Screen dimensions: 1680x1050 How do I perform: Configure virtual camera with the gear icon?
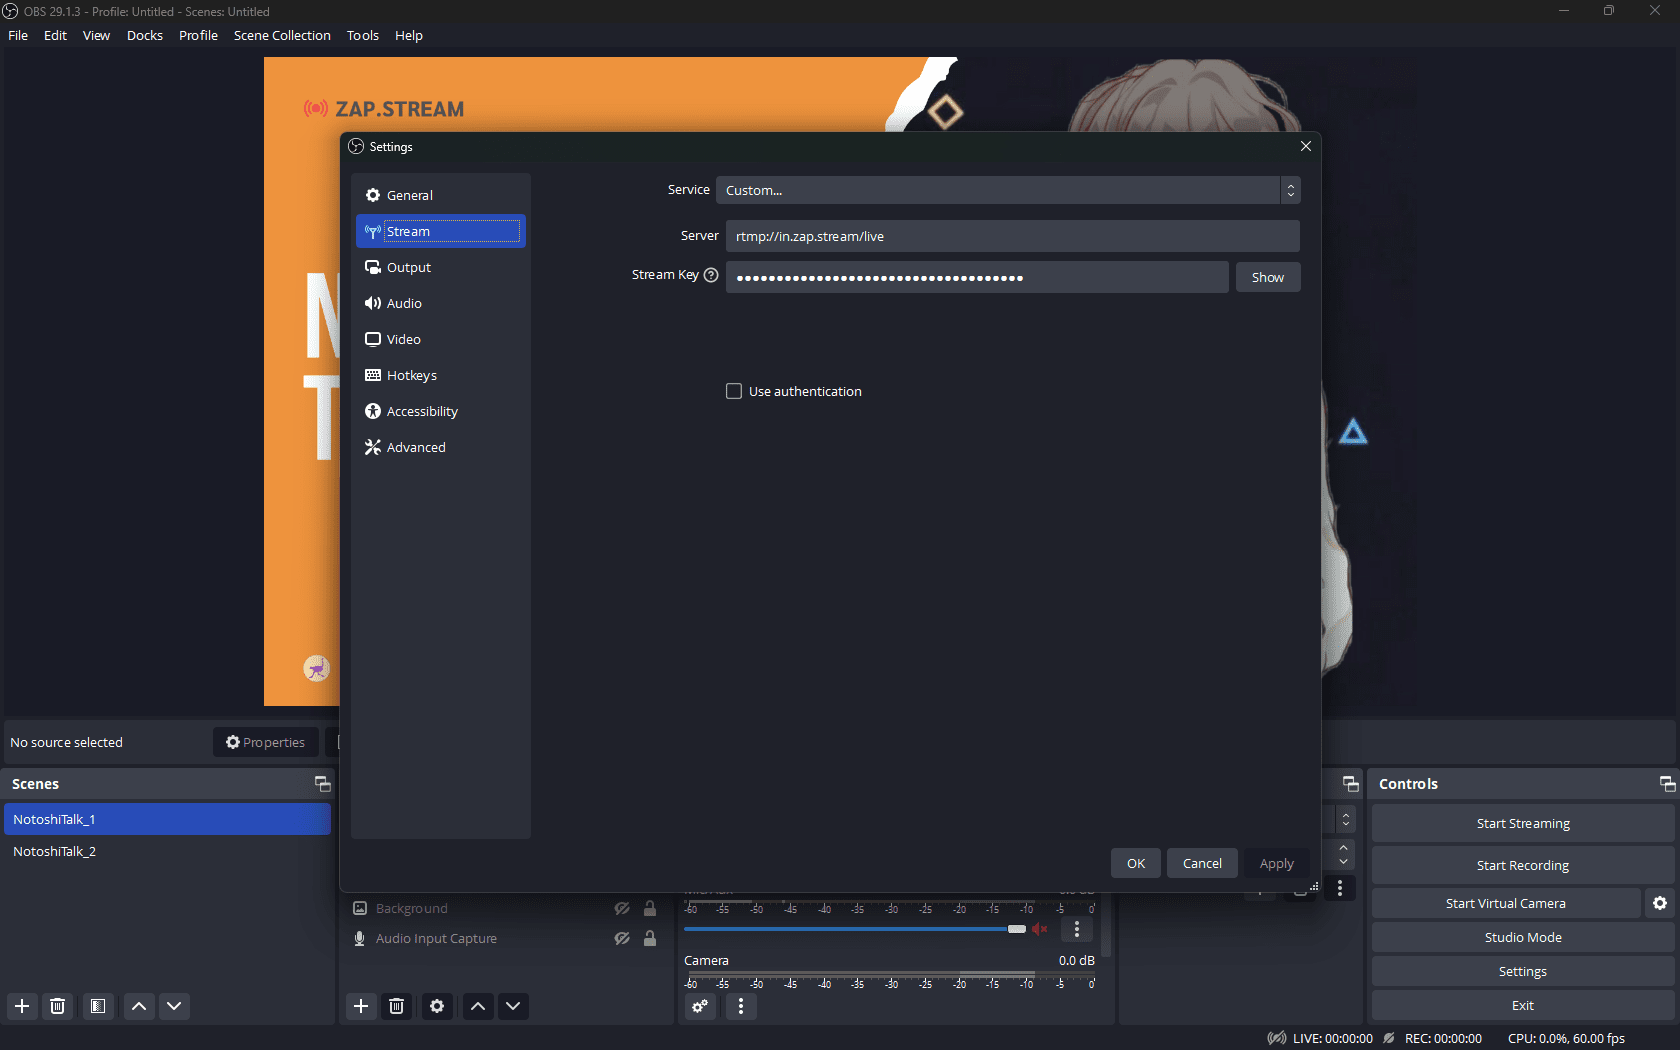[x=1660, y=903]
